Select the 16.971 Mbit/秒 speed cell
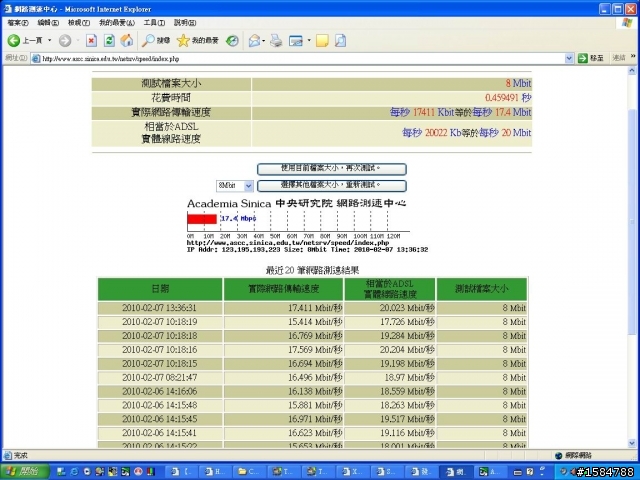 (x=284, y=419)
